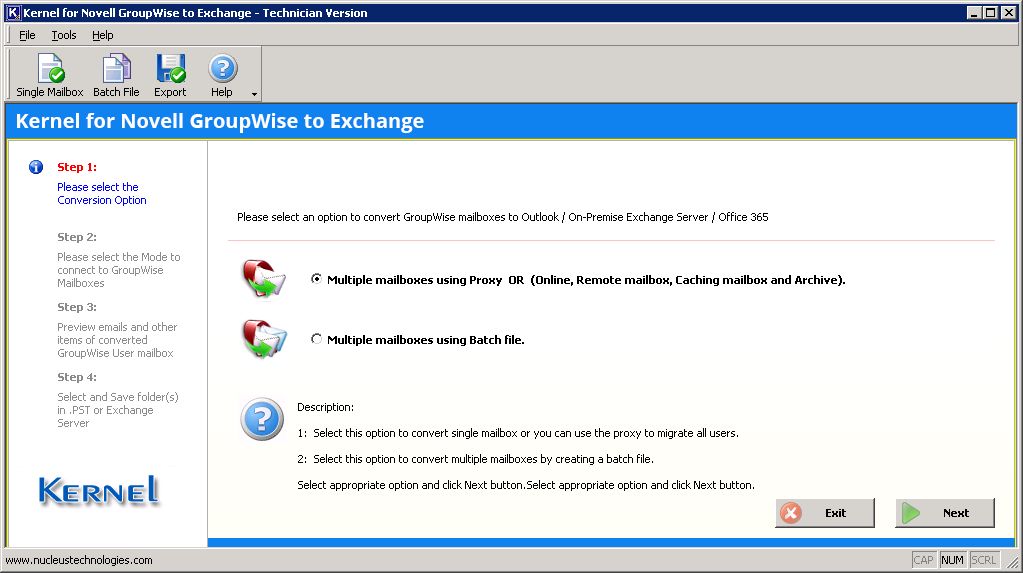Click the Exit button
The image size is (1023, 573).
click(825, 513)
